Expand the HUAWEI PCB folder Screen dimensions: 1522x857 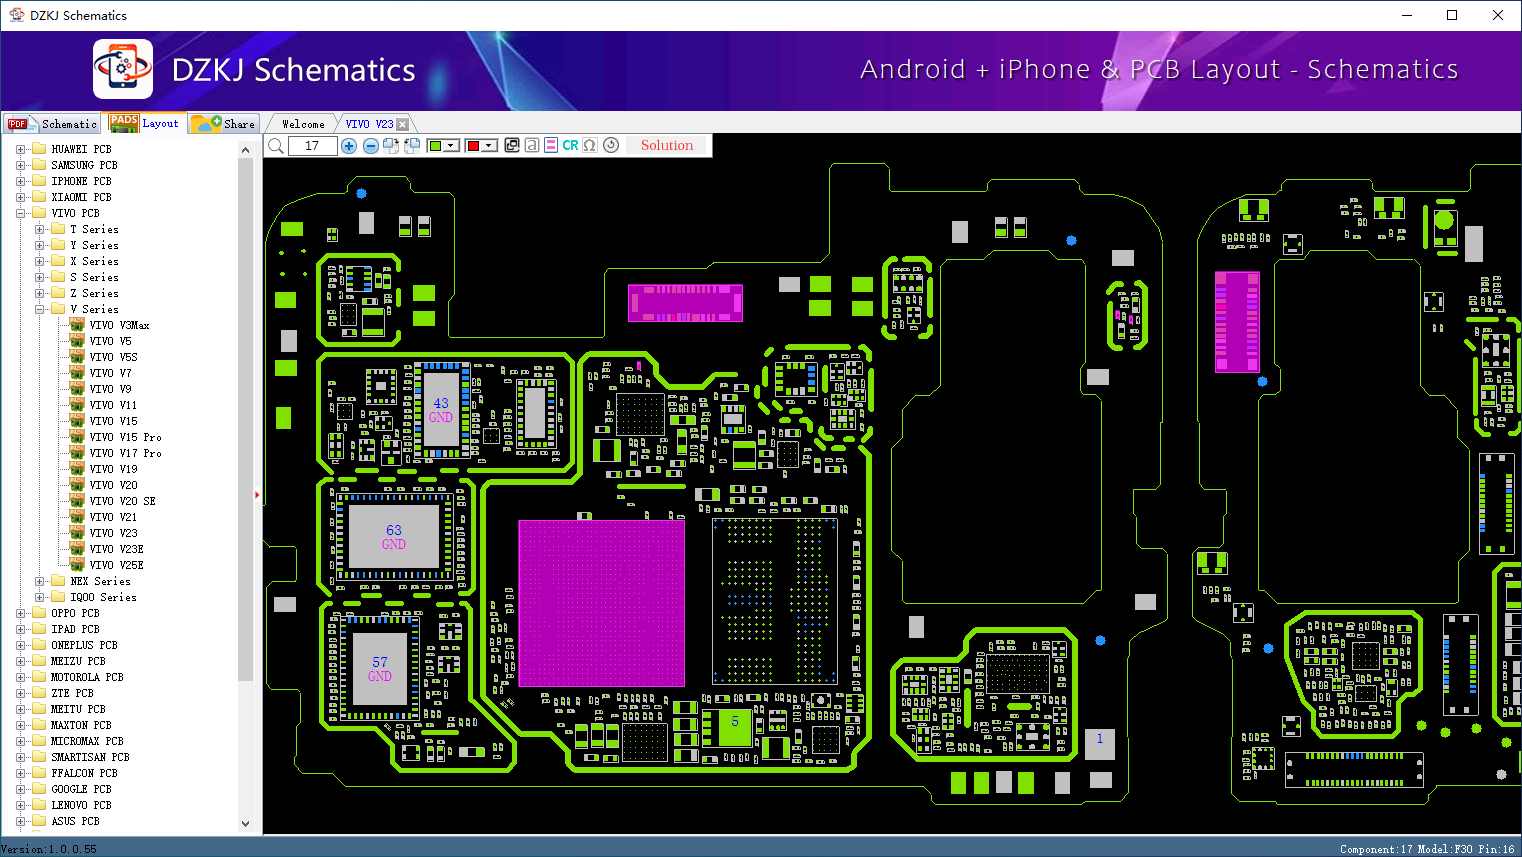(20, 149)
